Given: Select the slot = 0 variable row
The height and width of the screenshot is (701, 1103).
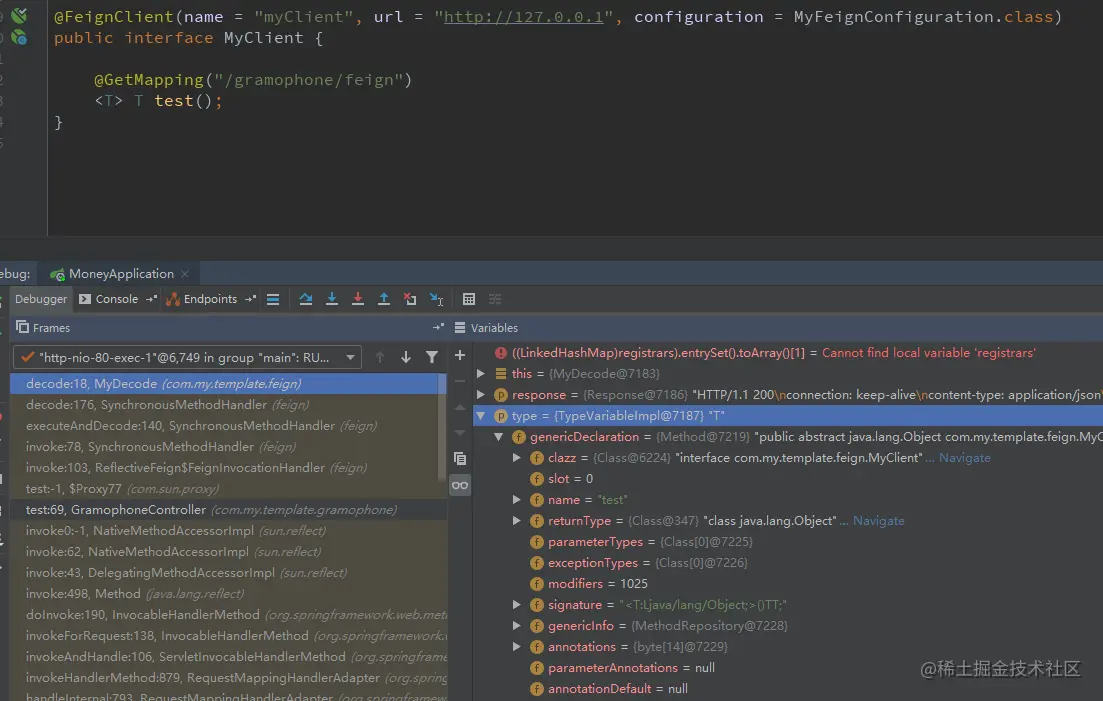Looking at the screenshot, I should (x=788, y=479).
